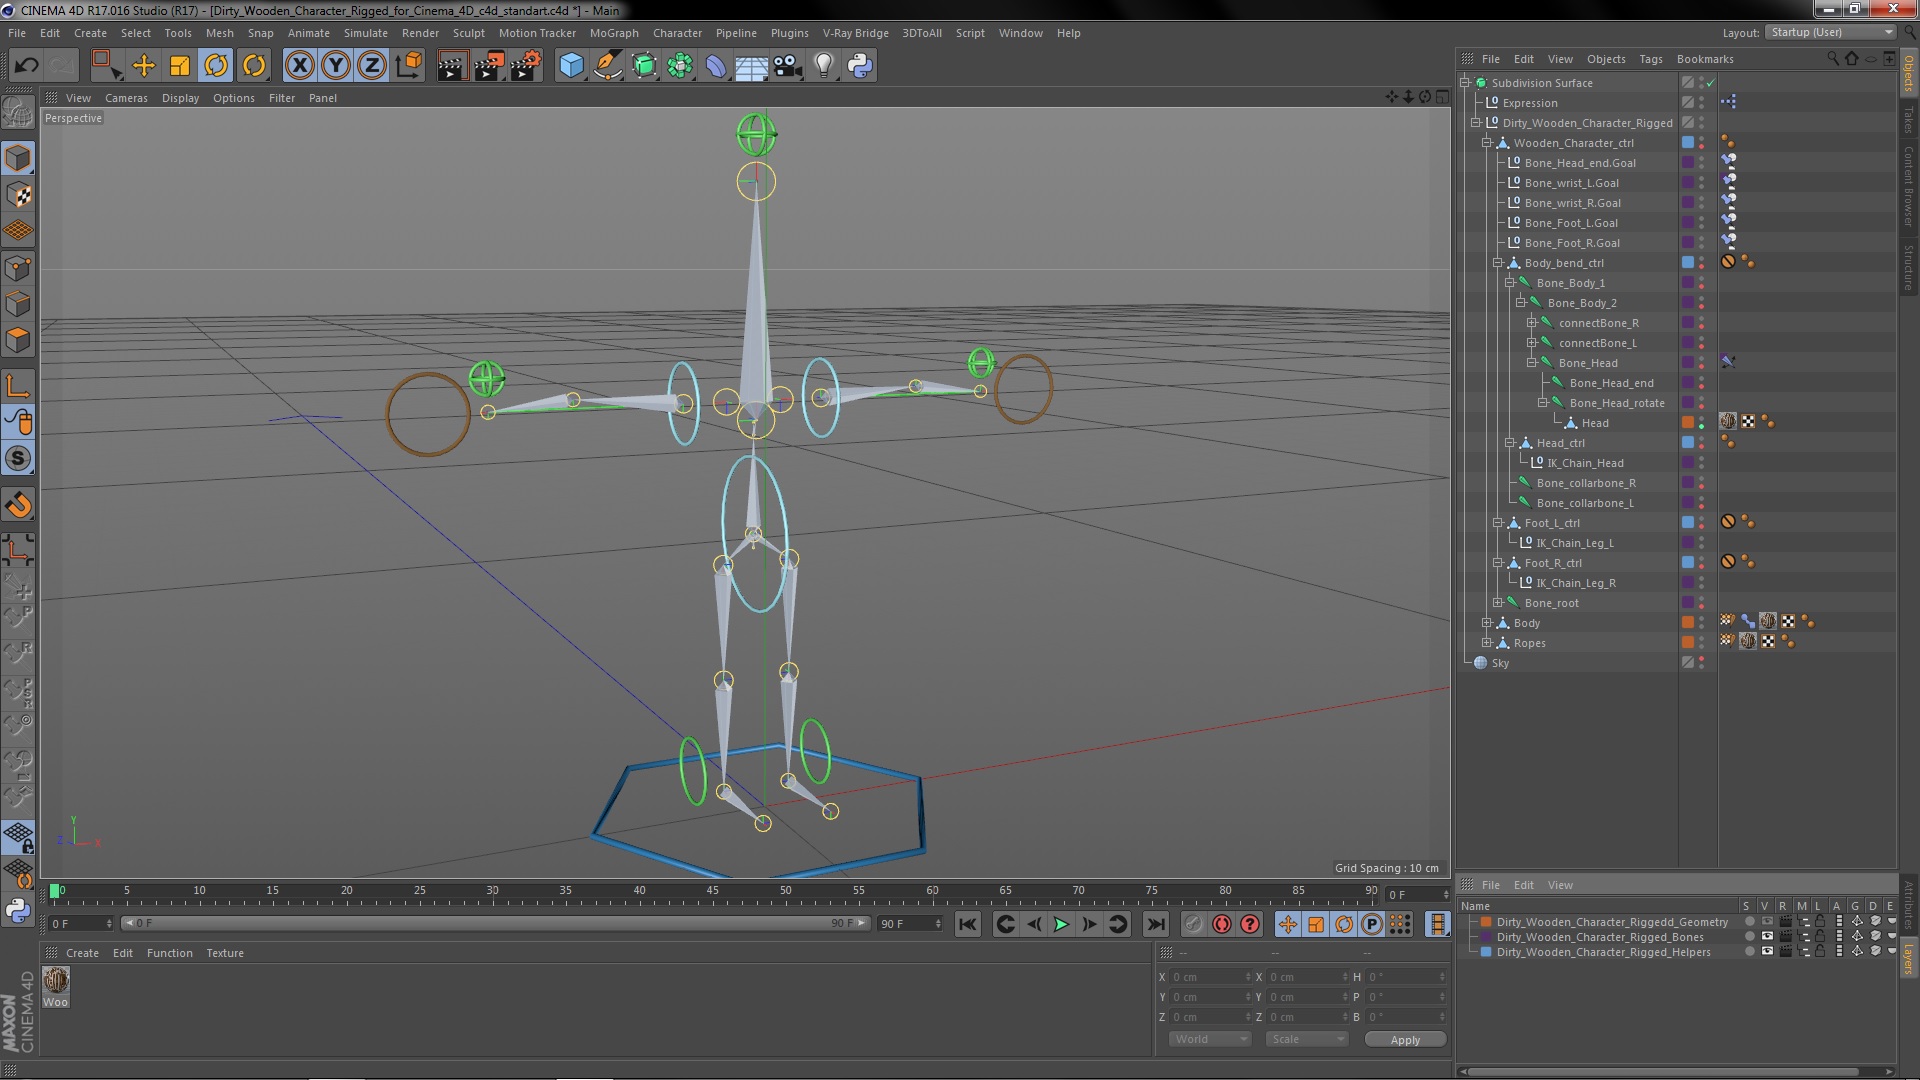Open the Scale mode dropdown
The image size is (1920, 1080).
point(1307,1039)
